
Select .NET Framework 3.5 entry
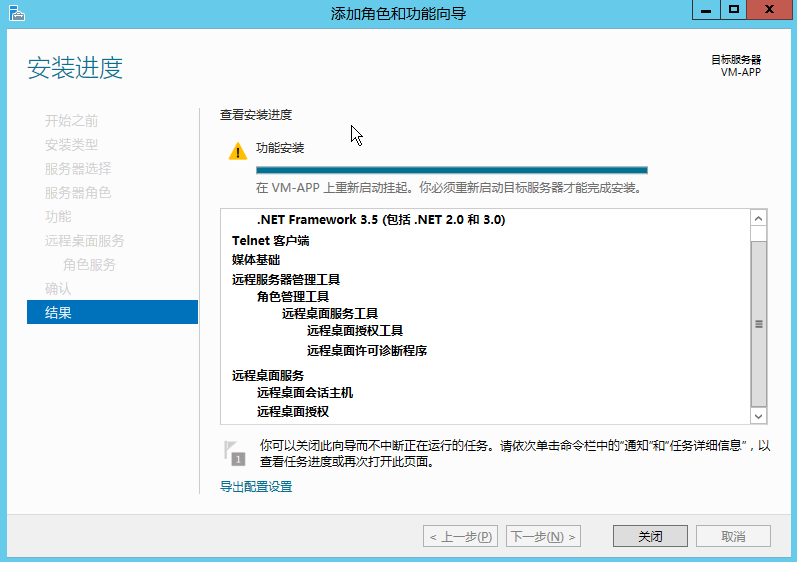point(380,220)
